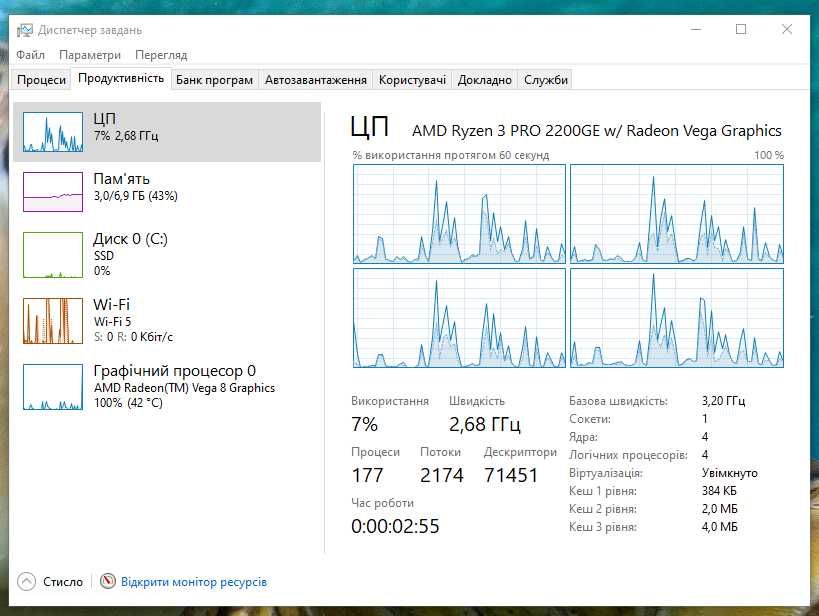Screen dimensions: 819x616
Task: Select the Wi-Fi mini graph thumbnail
Action: click(x=53, y=321)
